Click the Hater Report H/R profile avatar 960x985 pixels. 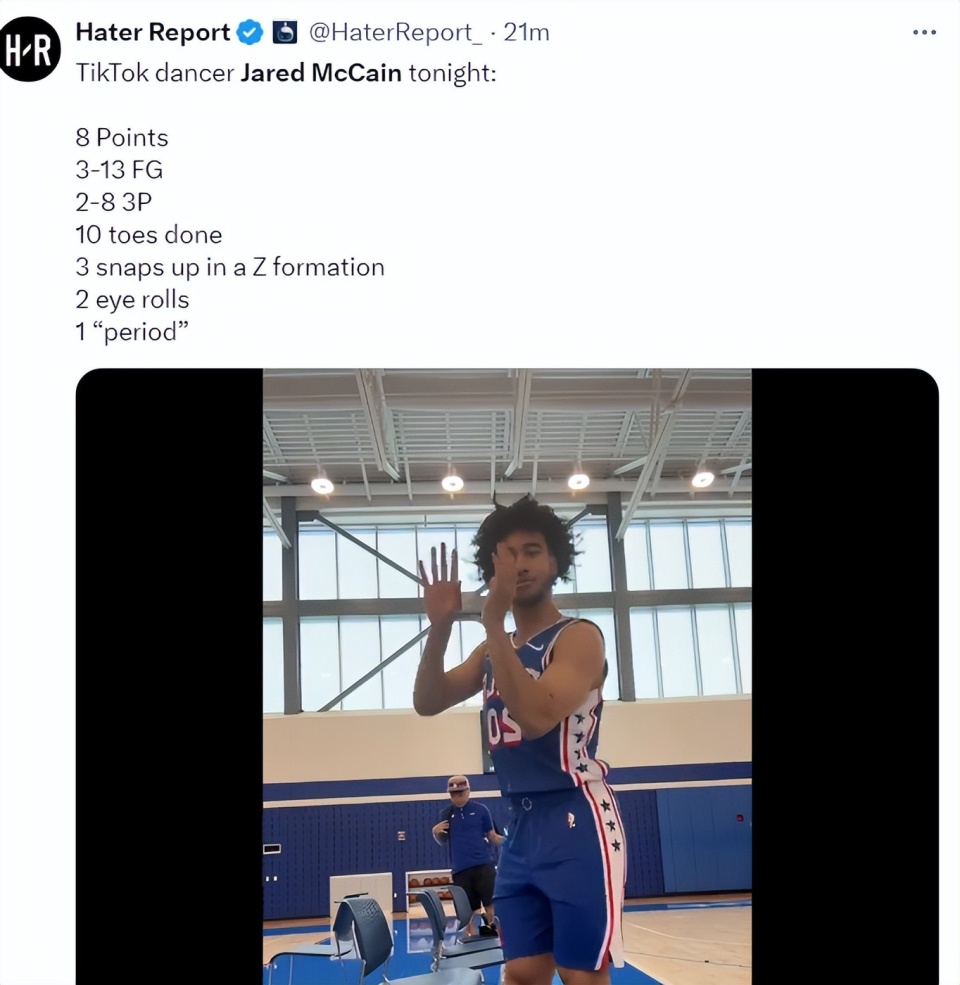pos(30,50)
